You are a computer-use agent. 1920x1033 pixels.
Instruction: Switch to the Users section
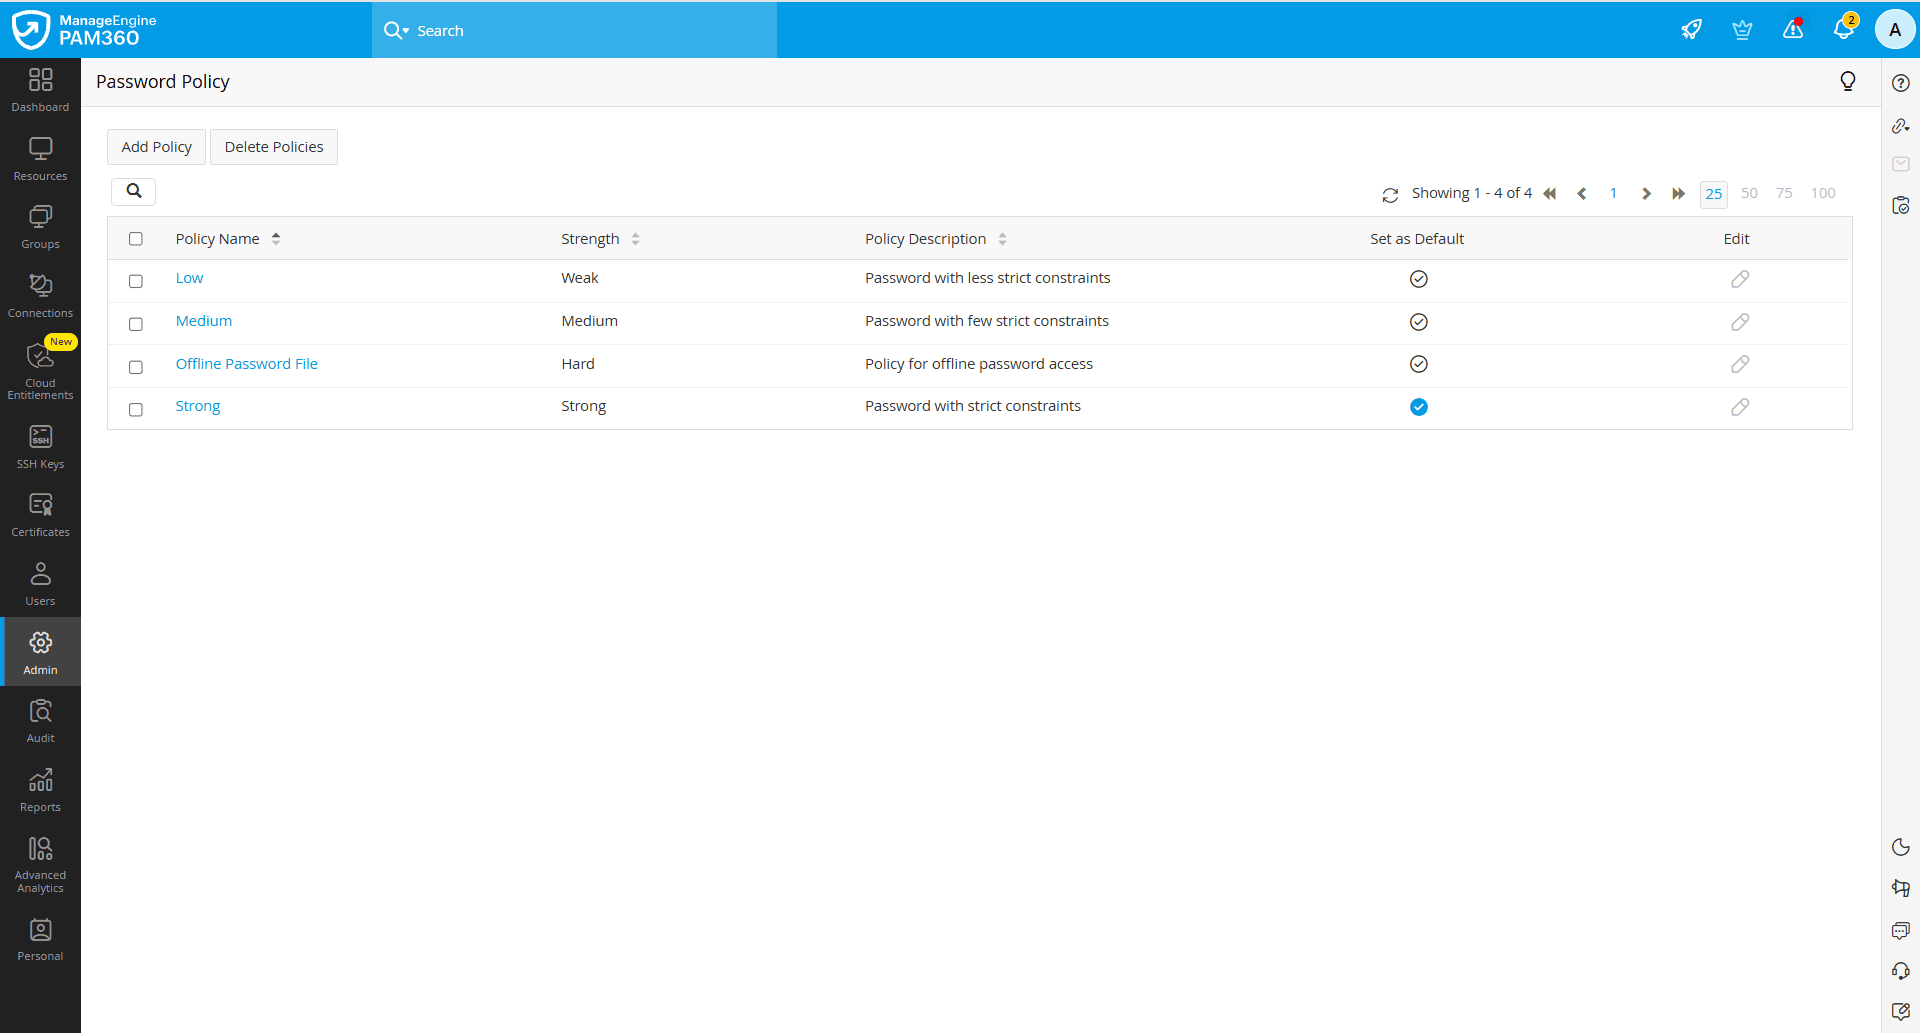coord(40,581)
